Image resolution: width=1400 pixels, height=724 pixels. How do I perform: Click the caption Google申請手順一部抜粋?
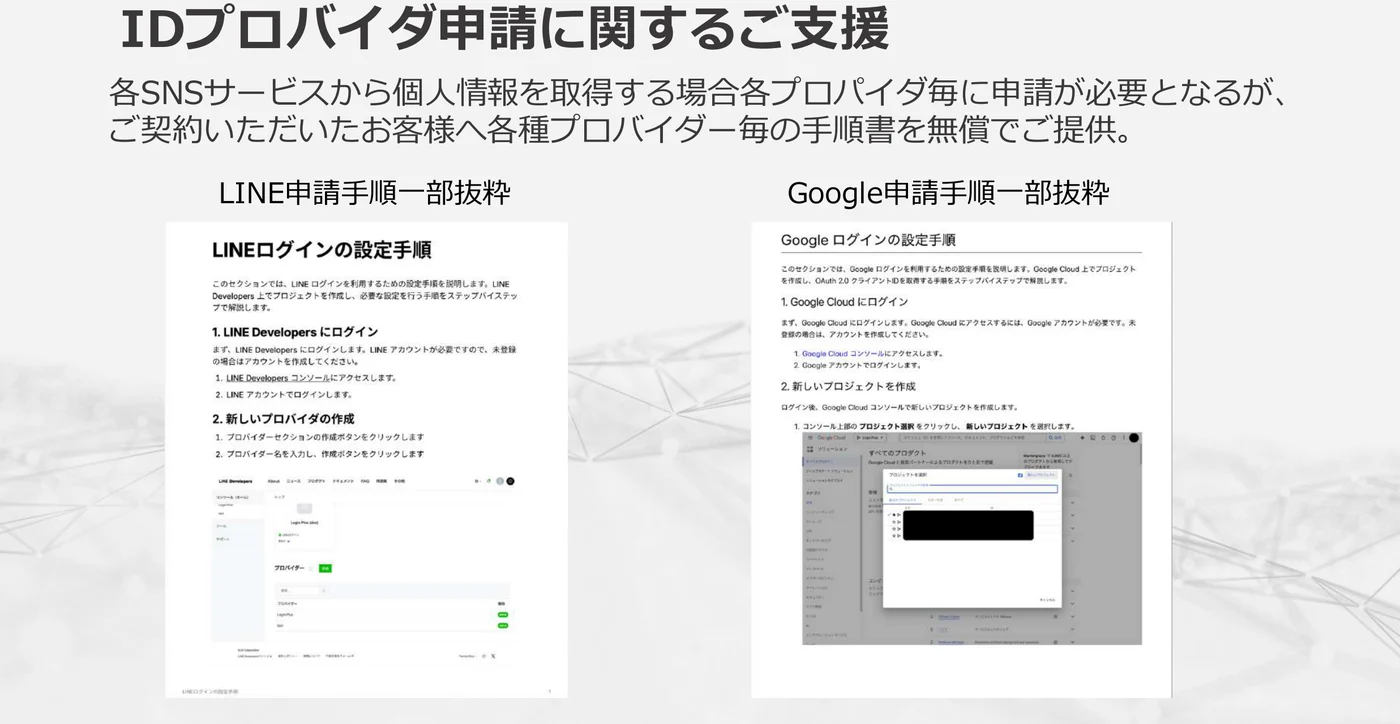click(x=948, y=193)
